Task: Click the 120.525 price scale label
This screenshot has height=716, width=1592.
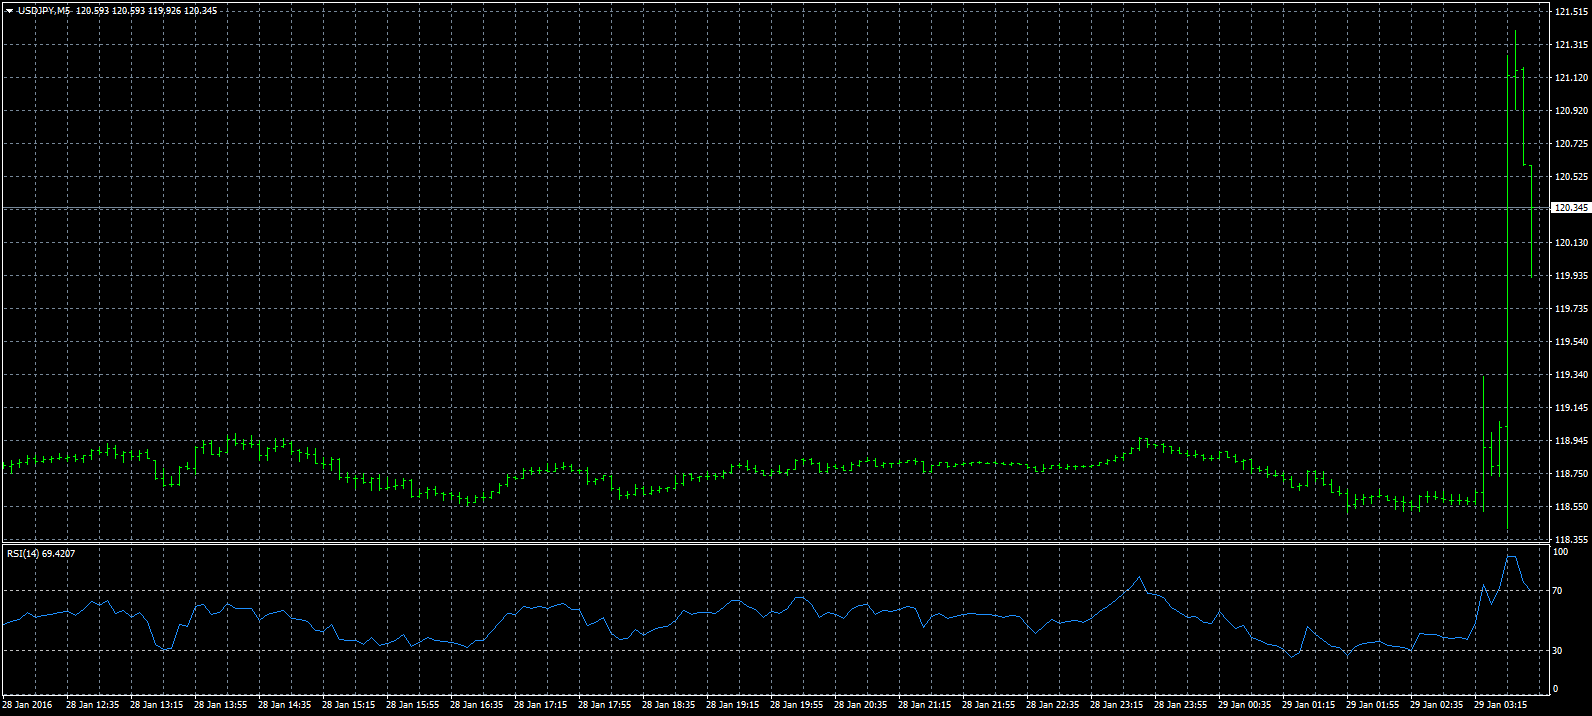Action: [1571, 177]
